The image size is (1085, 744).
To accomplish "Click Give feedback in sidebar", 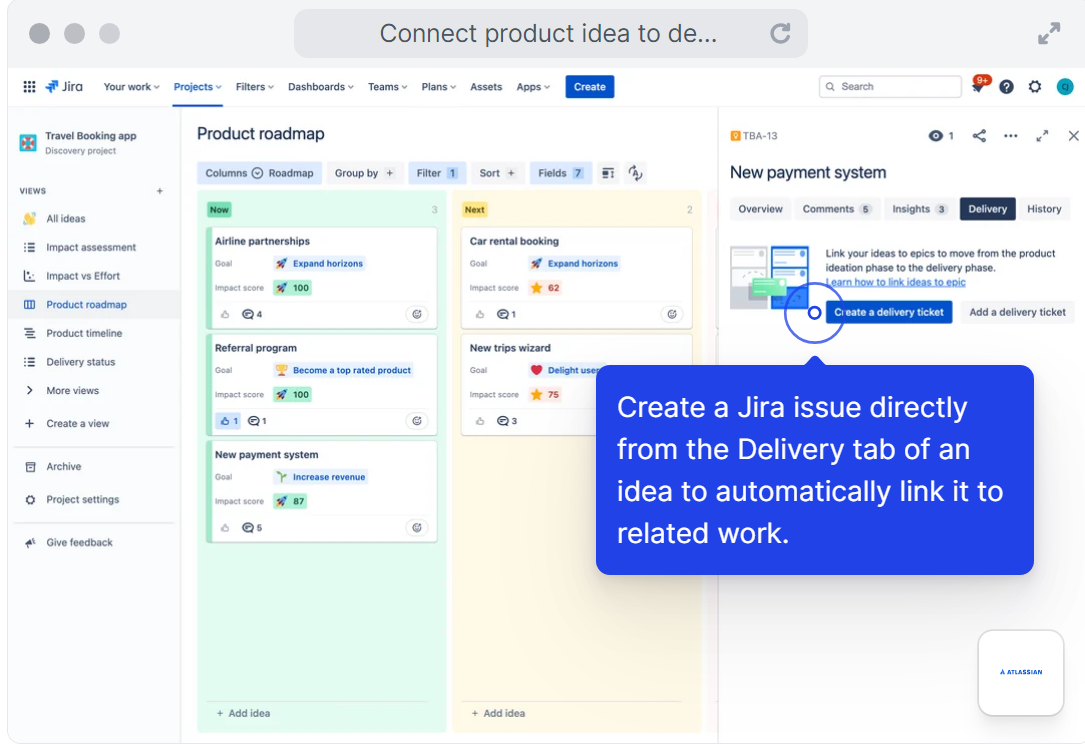I will [x=79, y=543].
